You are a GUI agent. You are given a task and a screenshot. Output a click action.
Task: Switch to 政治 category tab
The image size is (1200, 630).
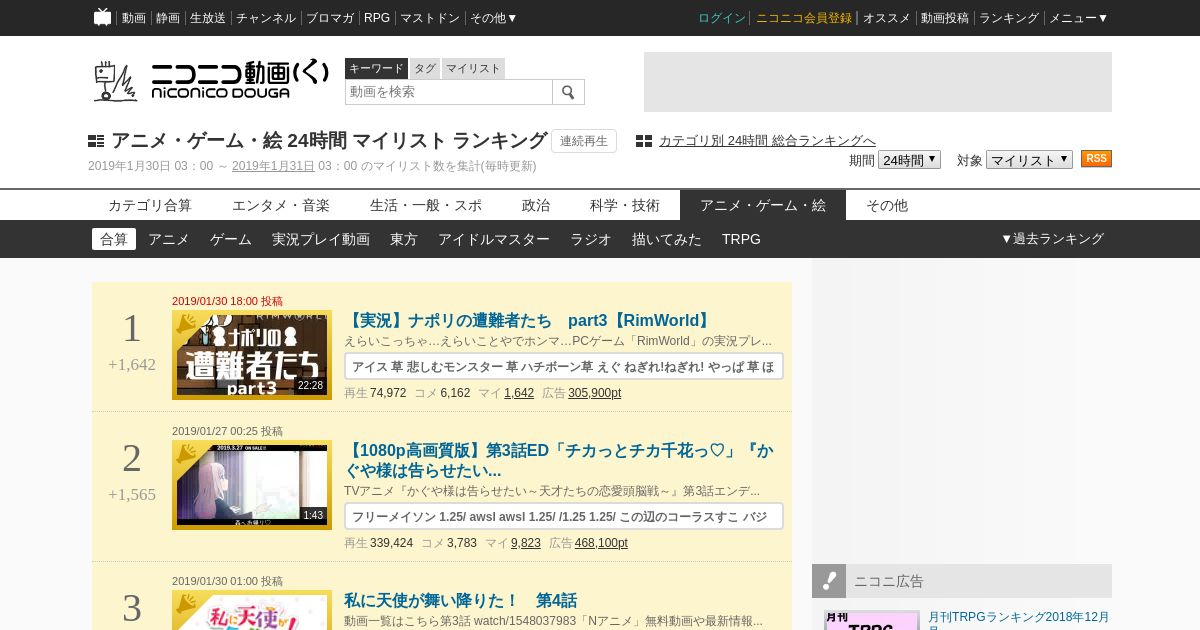click(536, 205)
